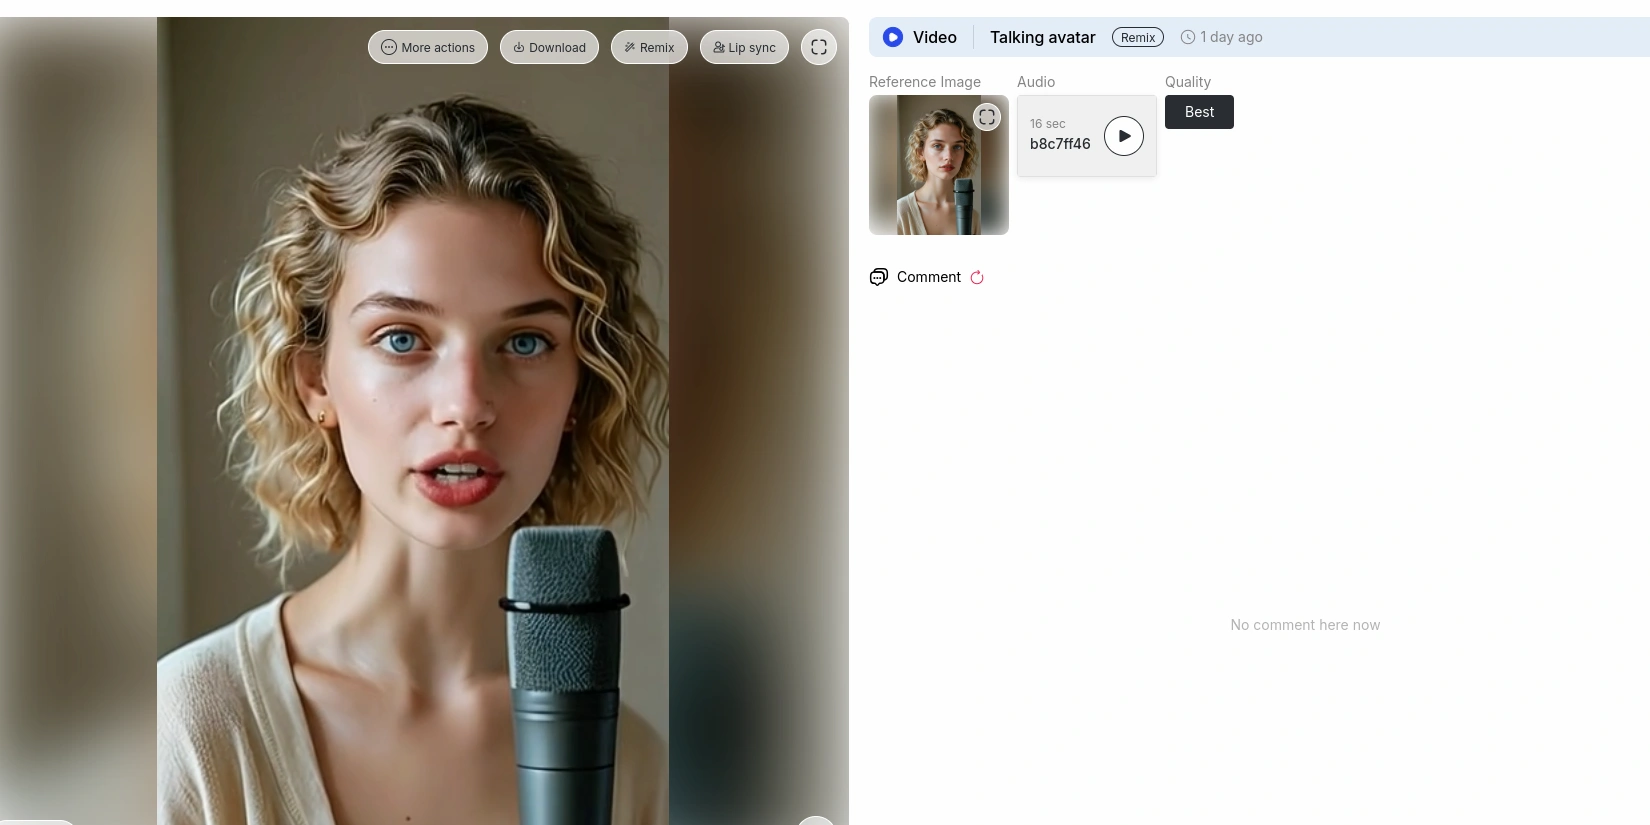Open the More actions menu
The height and width of the screenshot is (825, 1650).
pos(428,47)
